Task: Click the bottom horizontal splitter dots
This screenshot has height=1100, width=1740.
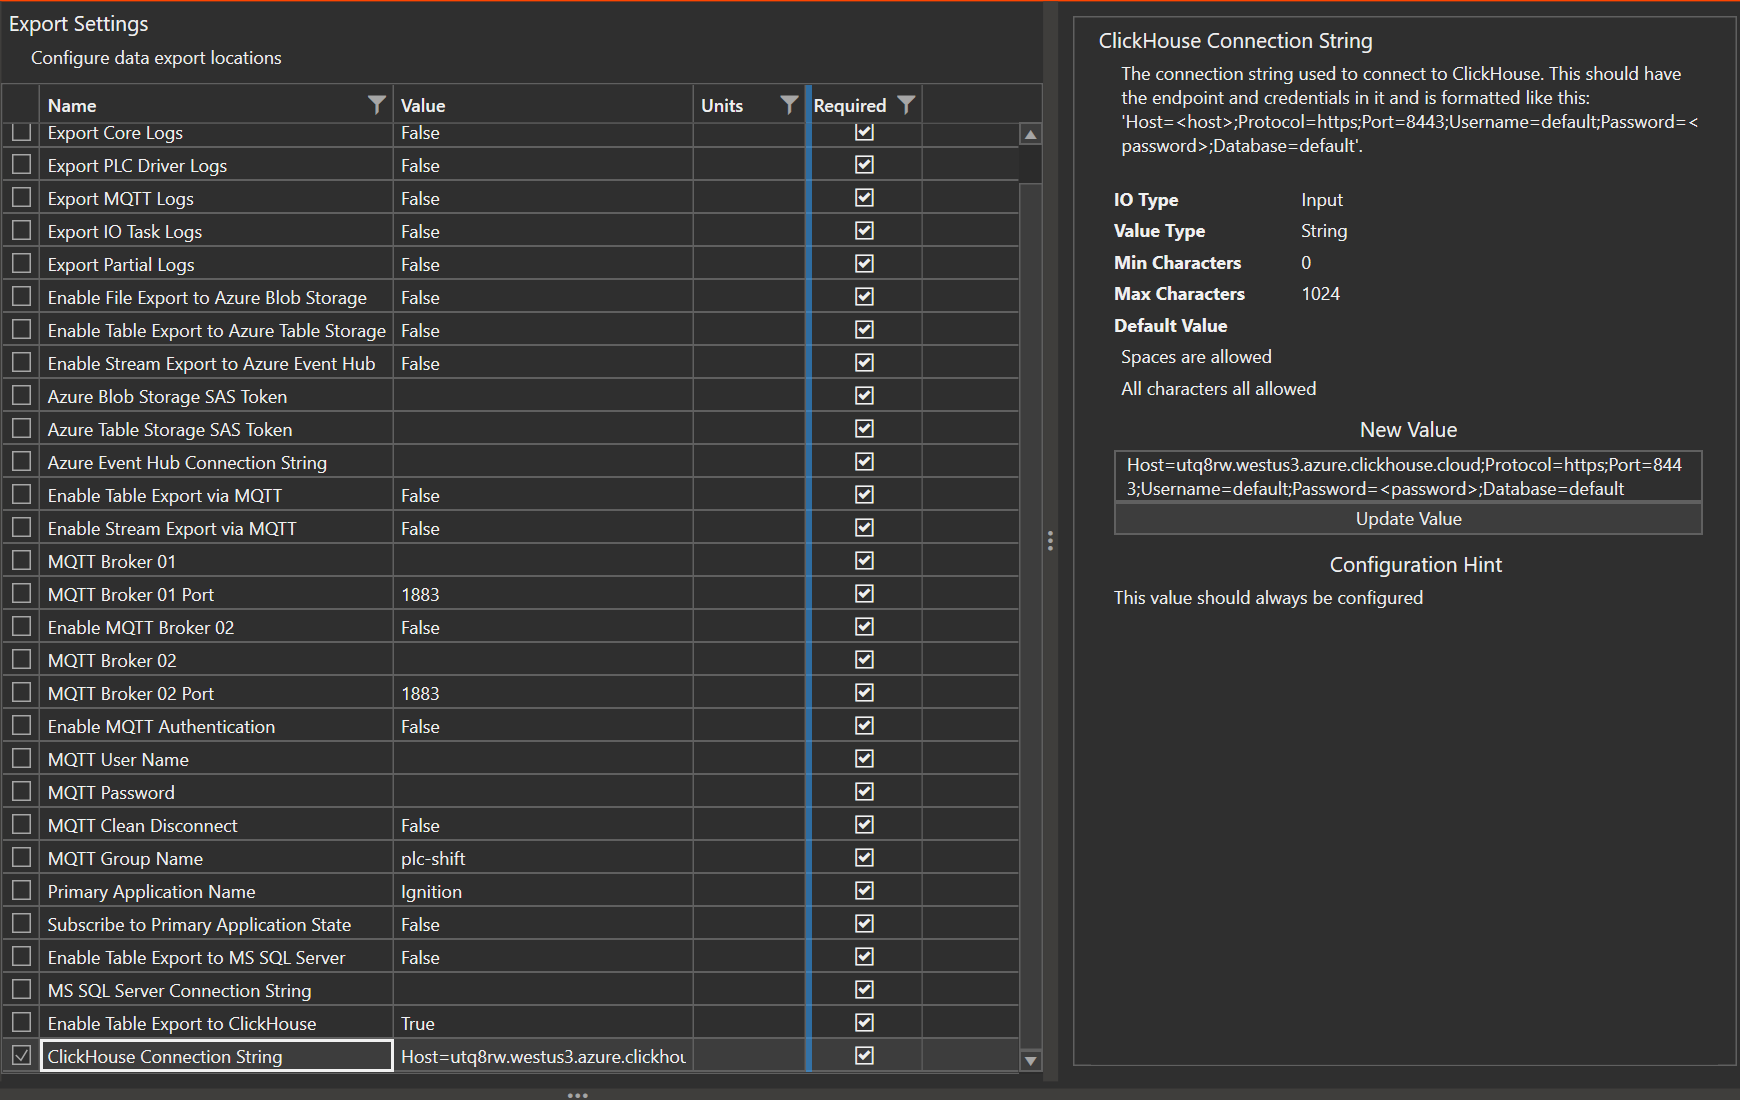Action: [577, 1095]
